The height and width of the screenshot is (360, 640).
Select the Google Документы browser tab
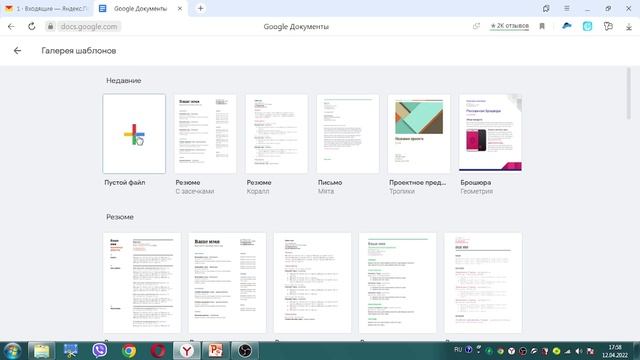coord(140,9)
